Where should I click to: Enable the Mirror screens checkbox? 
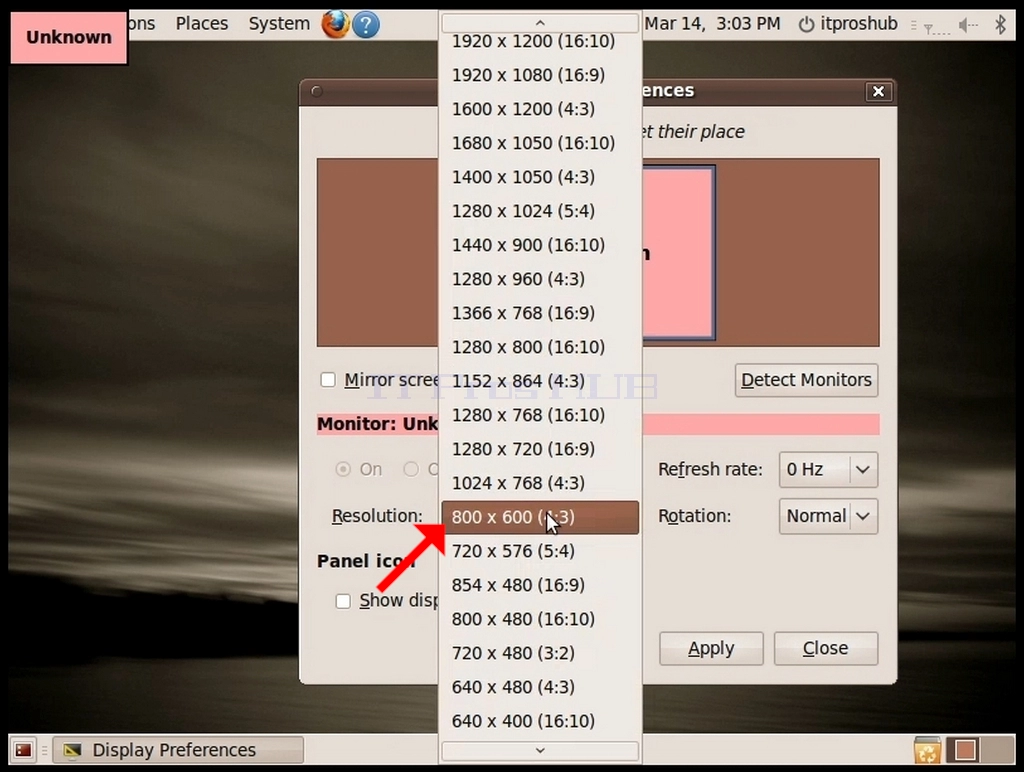(x=328, y=379)
